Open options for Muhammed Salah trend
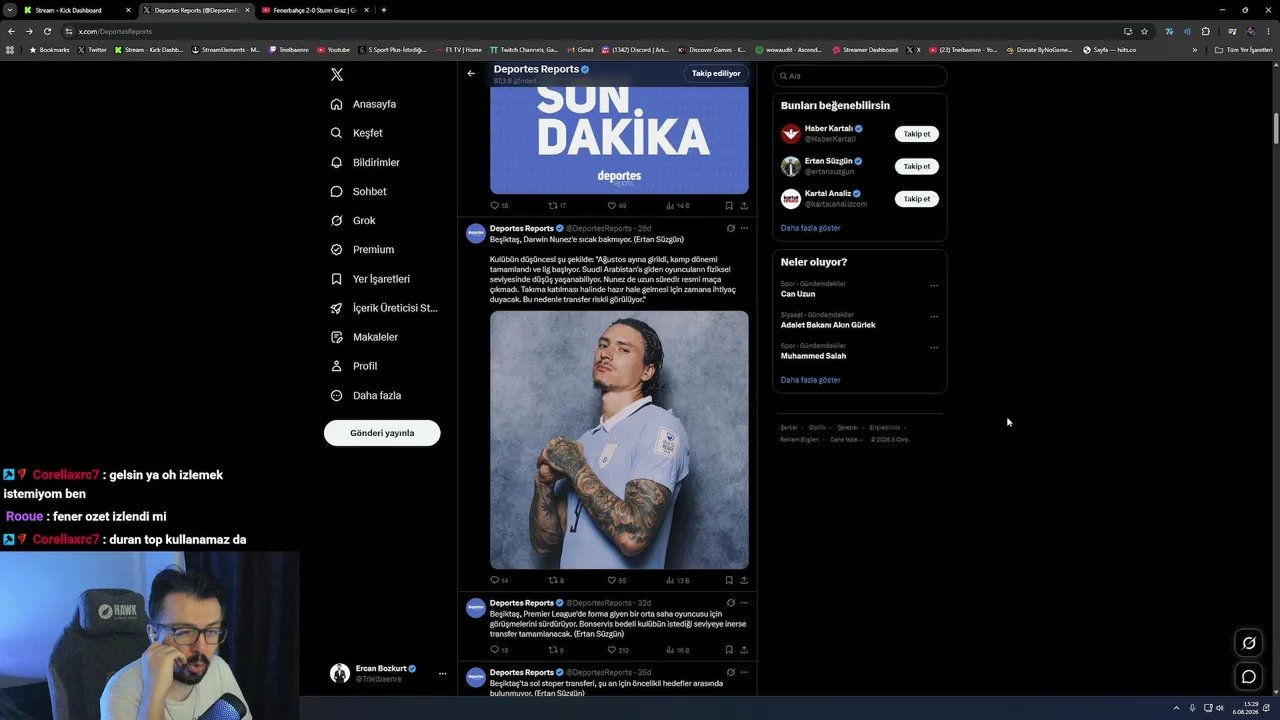This screenshot has height=720, width=1280. (934, 348)
